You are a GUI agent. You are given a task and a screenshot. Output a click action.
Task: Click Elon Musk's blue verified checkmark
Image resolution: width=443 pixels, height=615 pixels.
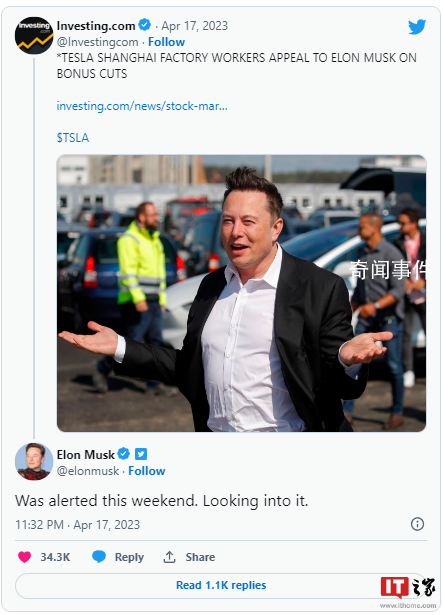(x=124, y=454)
